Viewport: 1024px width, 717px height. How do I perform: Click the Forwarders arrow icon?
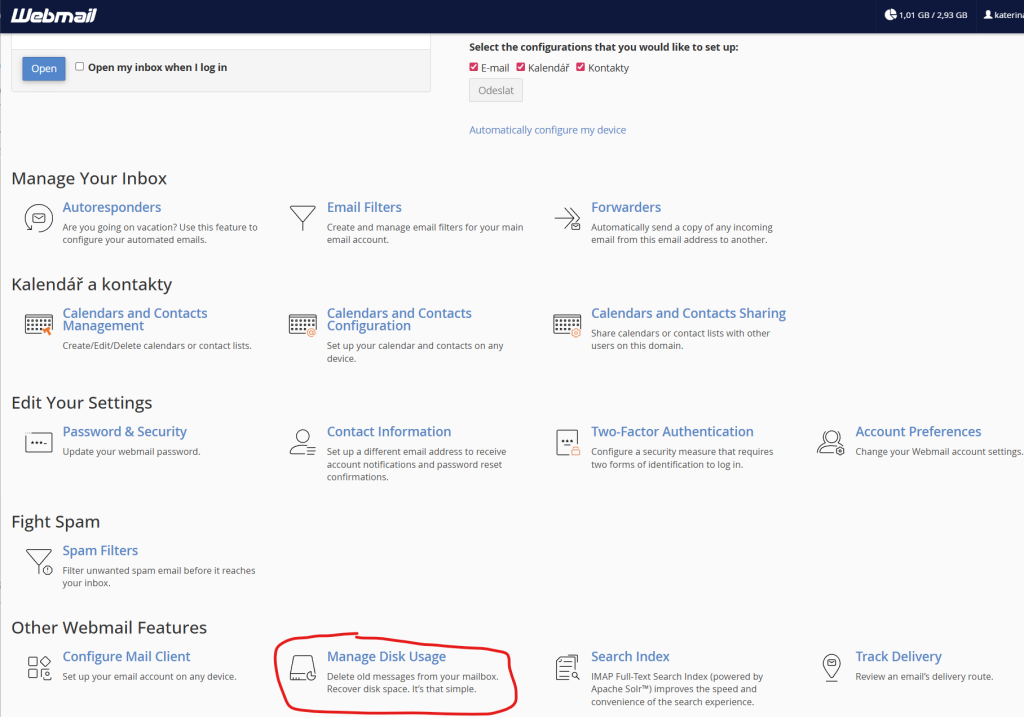pyautogui.click(x=567, y=218)
